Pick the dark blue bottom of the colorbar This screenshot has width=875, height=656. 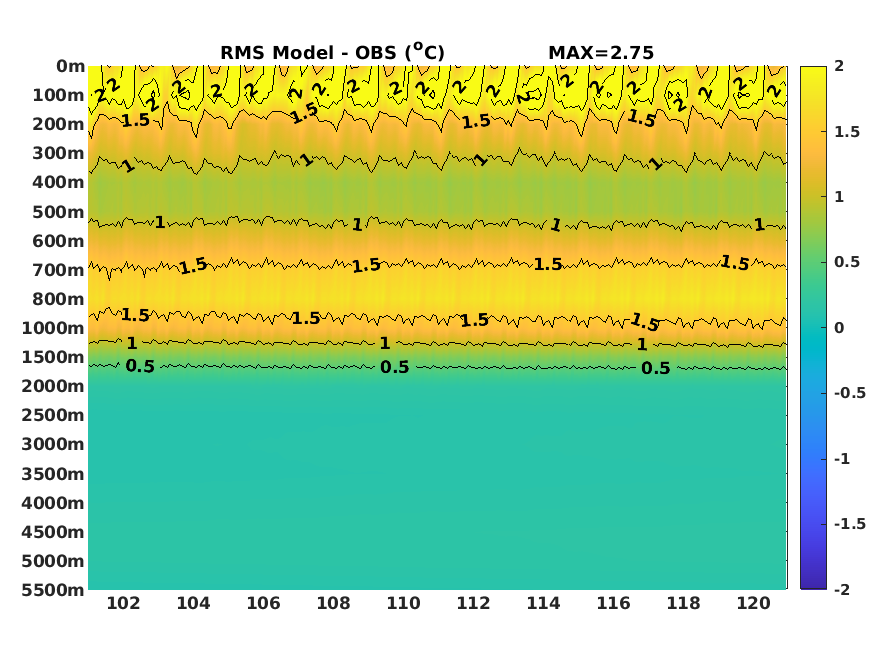[813, 583]
